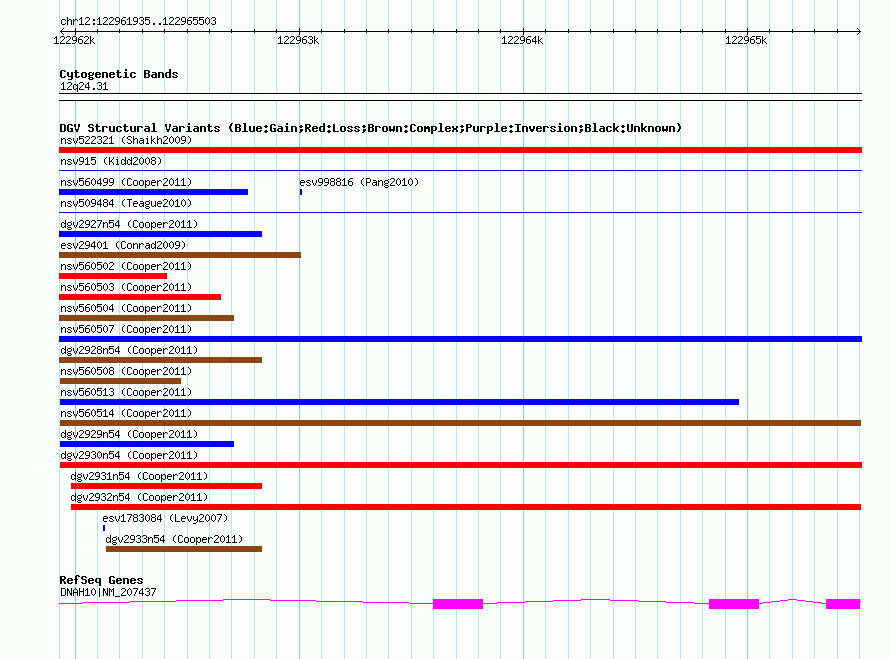The image size is (890, 659).
Task: Open the esv998816 (Pang2010) variant label
Action: click(359, 182)
